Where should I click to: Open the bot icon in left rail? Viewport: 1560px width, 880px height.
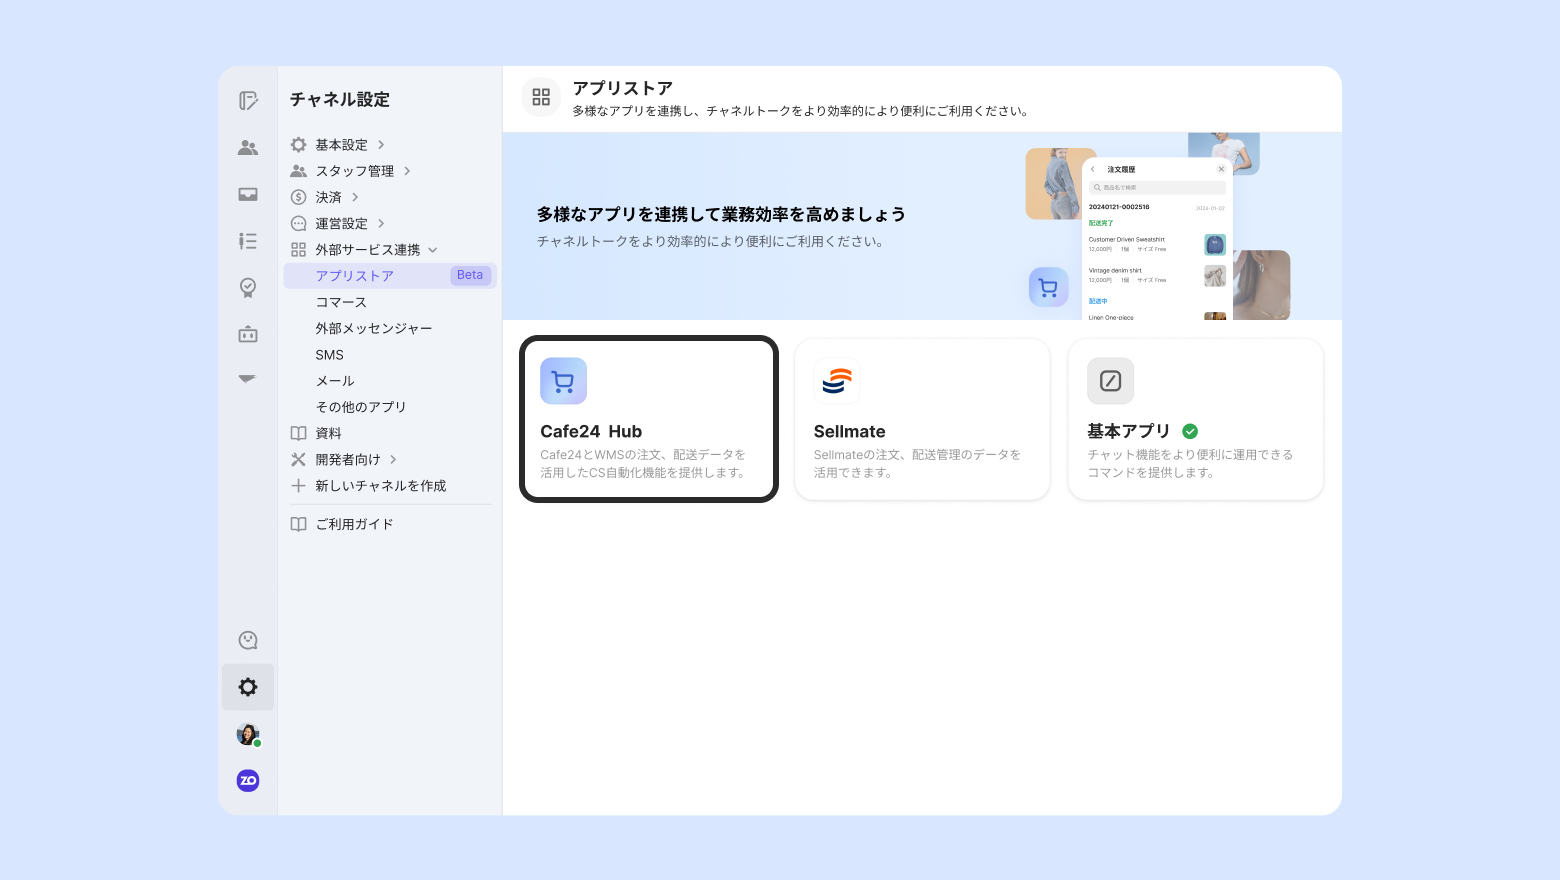point(248,334)
